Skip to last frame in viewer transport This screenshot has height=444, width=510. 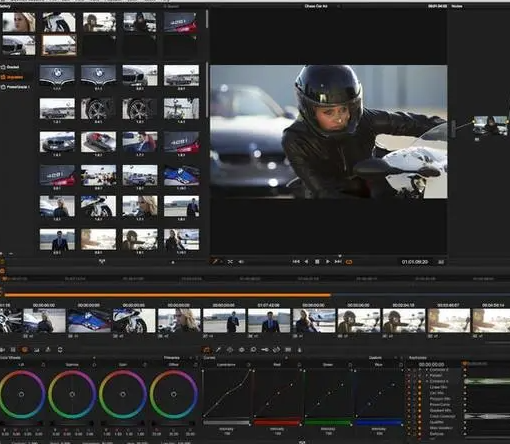point(338,262)
